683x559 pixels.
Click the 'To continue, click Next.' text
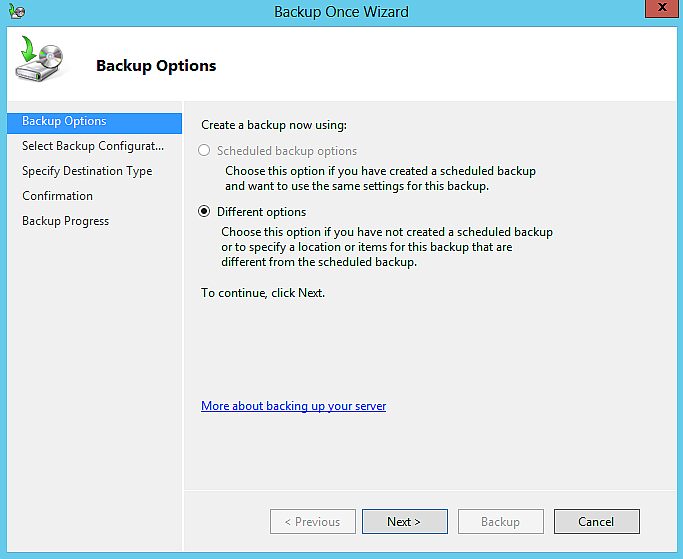click(x=263, y=293)
